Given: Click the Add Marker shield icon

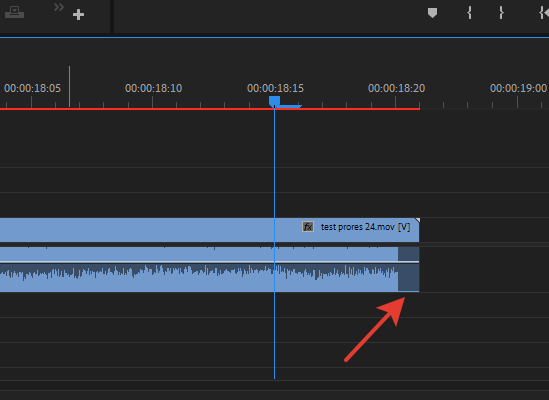Looking at the screenshot, I should pyautogui.click(x=432, y=13).
